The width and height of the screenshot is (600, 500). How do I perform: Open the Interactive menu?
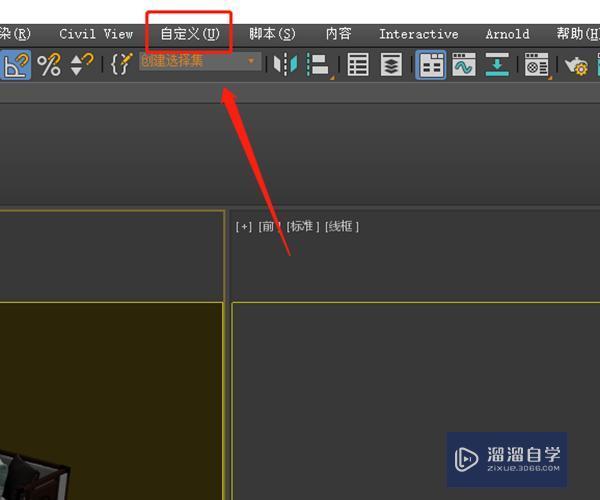pos(419,34)
